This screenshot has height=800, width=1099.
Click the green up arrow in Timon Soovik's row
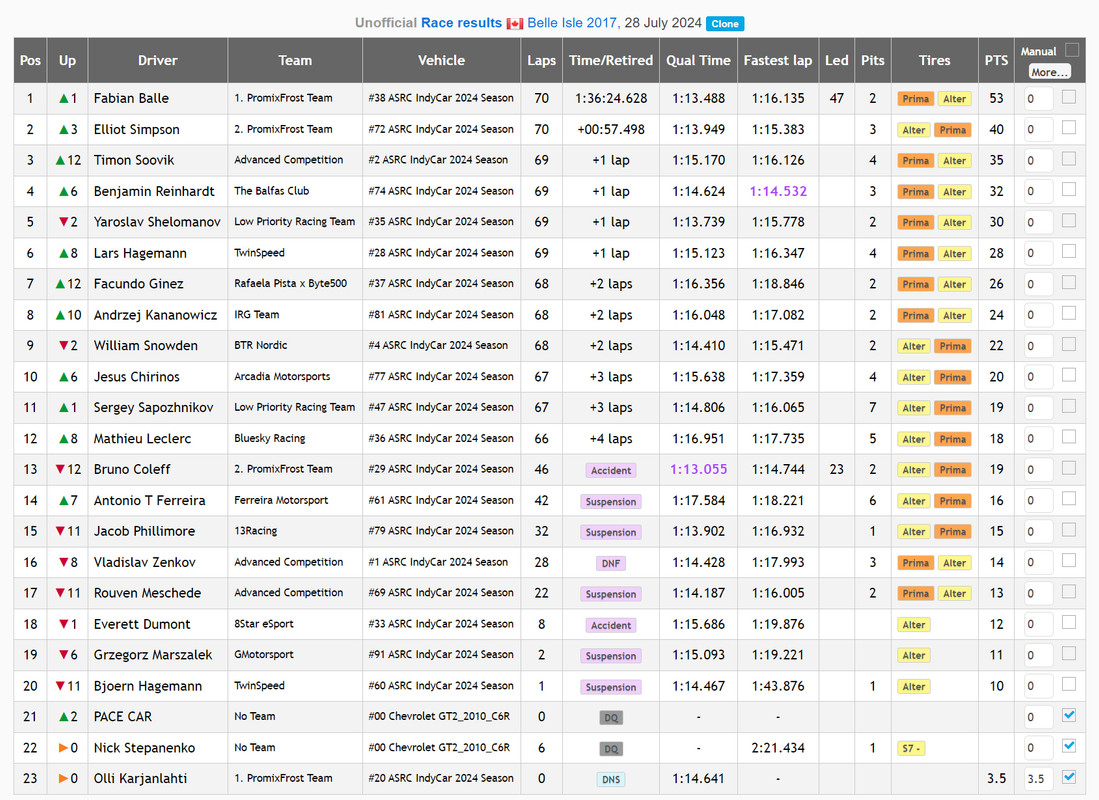(x=60, y=161)
